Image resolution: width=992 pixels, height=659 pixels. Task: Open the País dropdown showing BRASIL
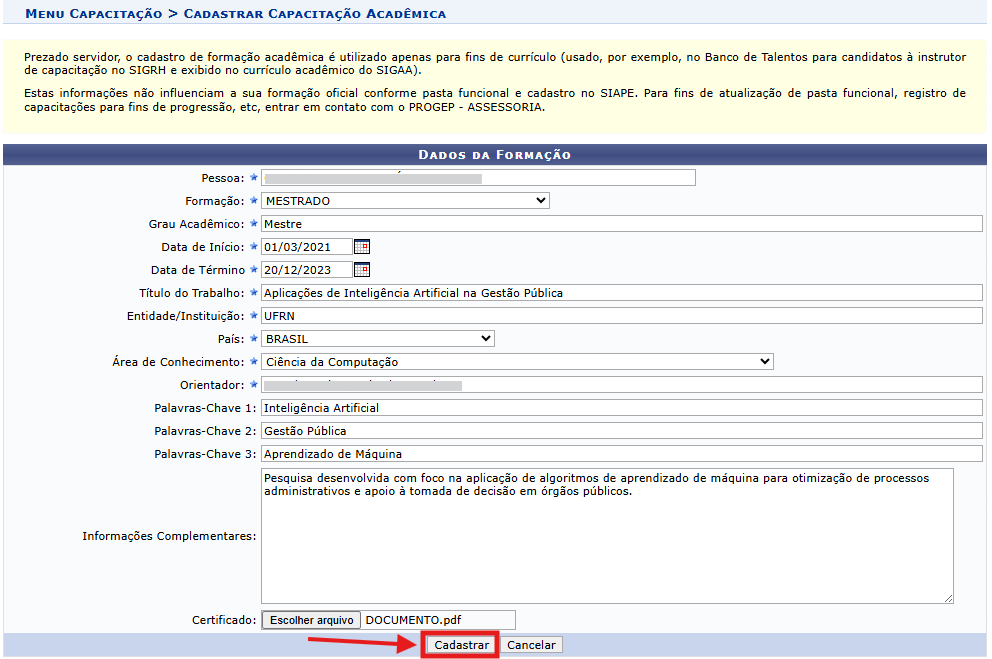(x=378, y=339)
